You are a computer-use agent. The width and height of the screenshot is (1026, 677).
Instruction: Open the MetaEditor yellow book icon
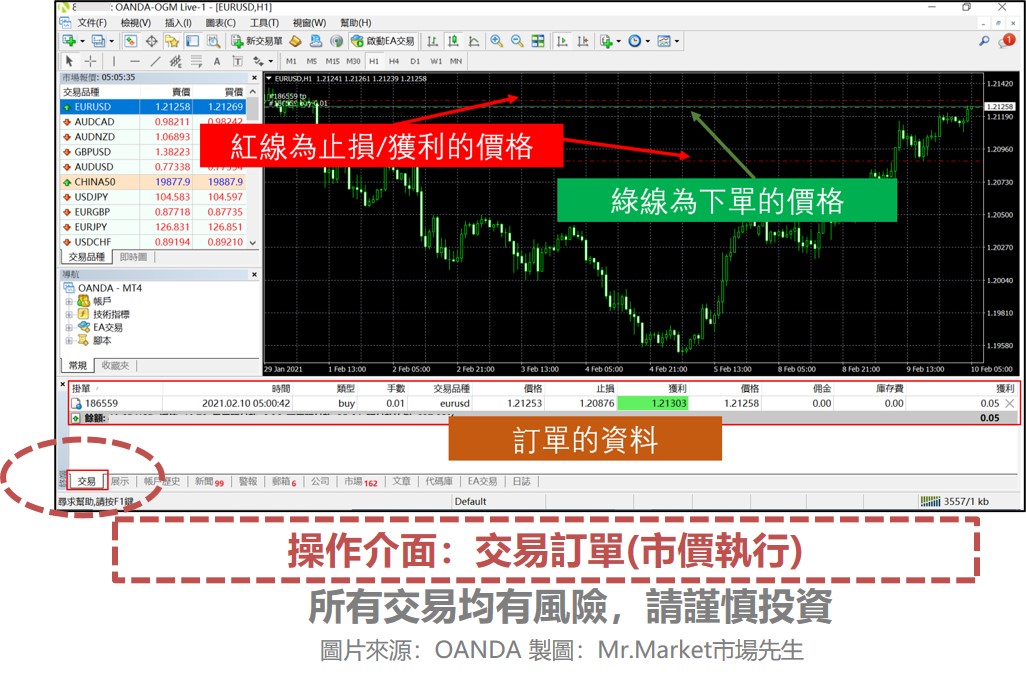click(x=296, y=41)
